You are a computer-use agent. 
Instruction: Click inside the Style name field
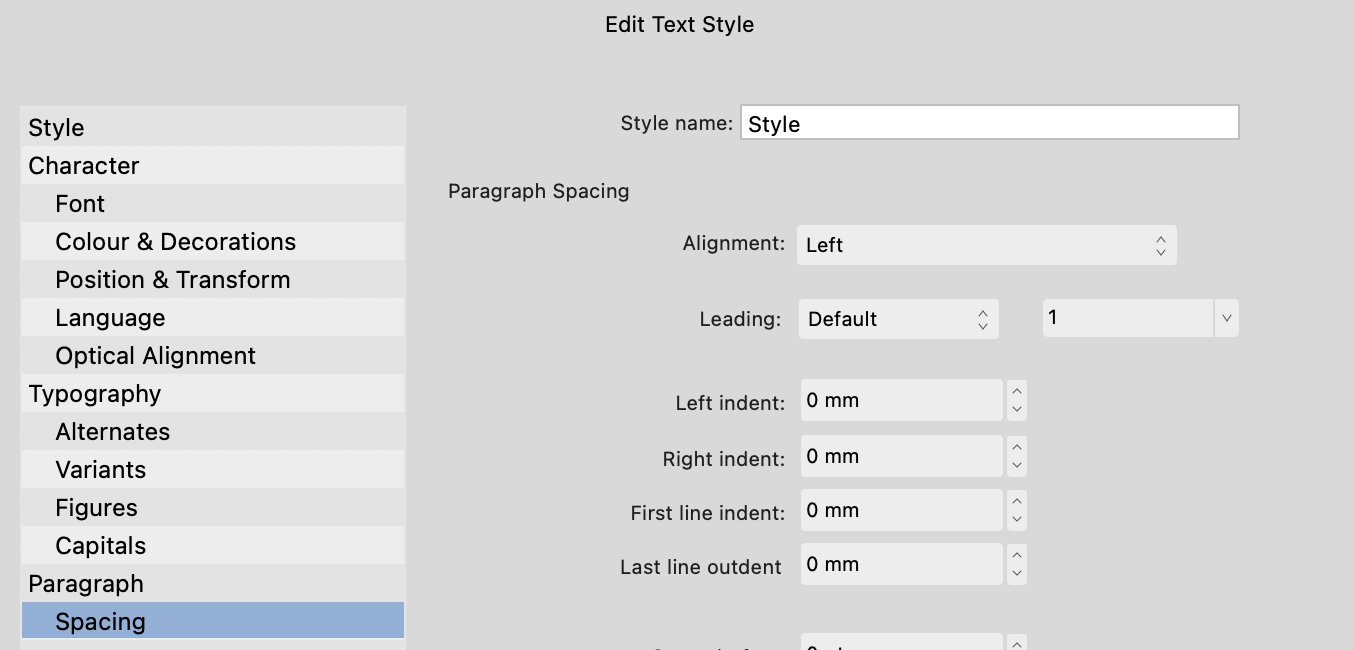click(989, 122)
